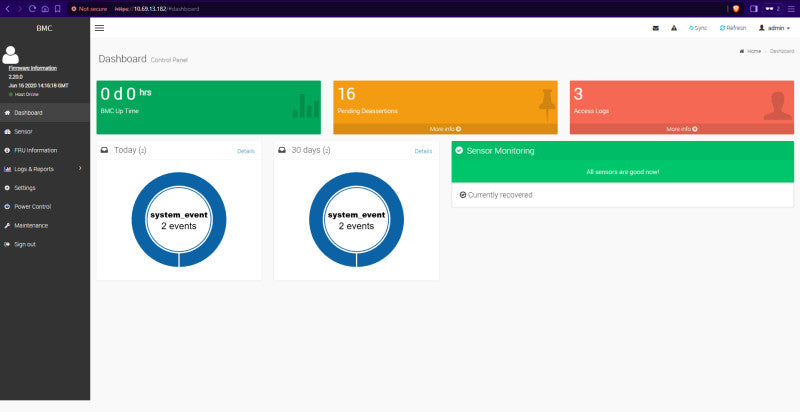Select Sensor in the sidebar menu
This screenshot has width=800, height=412.
tap(45, 132)
